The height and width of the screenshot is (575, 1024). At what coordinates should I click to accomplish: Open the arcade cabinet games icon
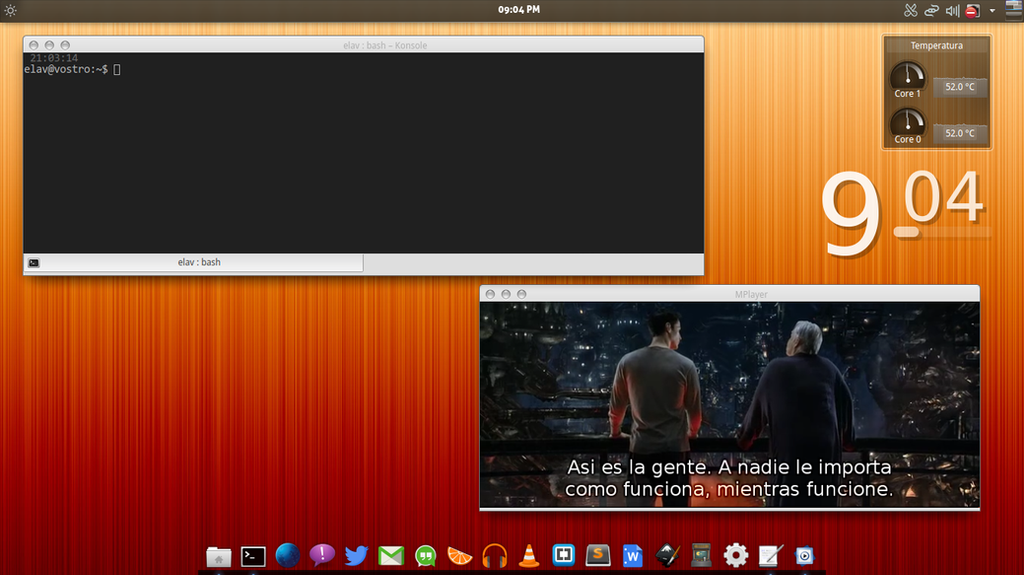(x=701, y=555)
